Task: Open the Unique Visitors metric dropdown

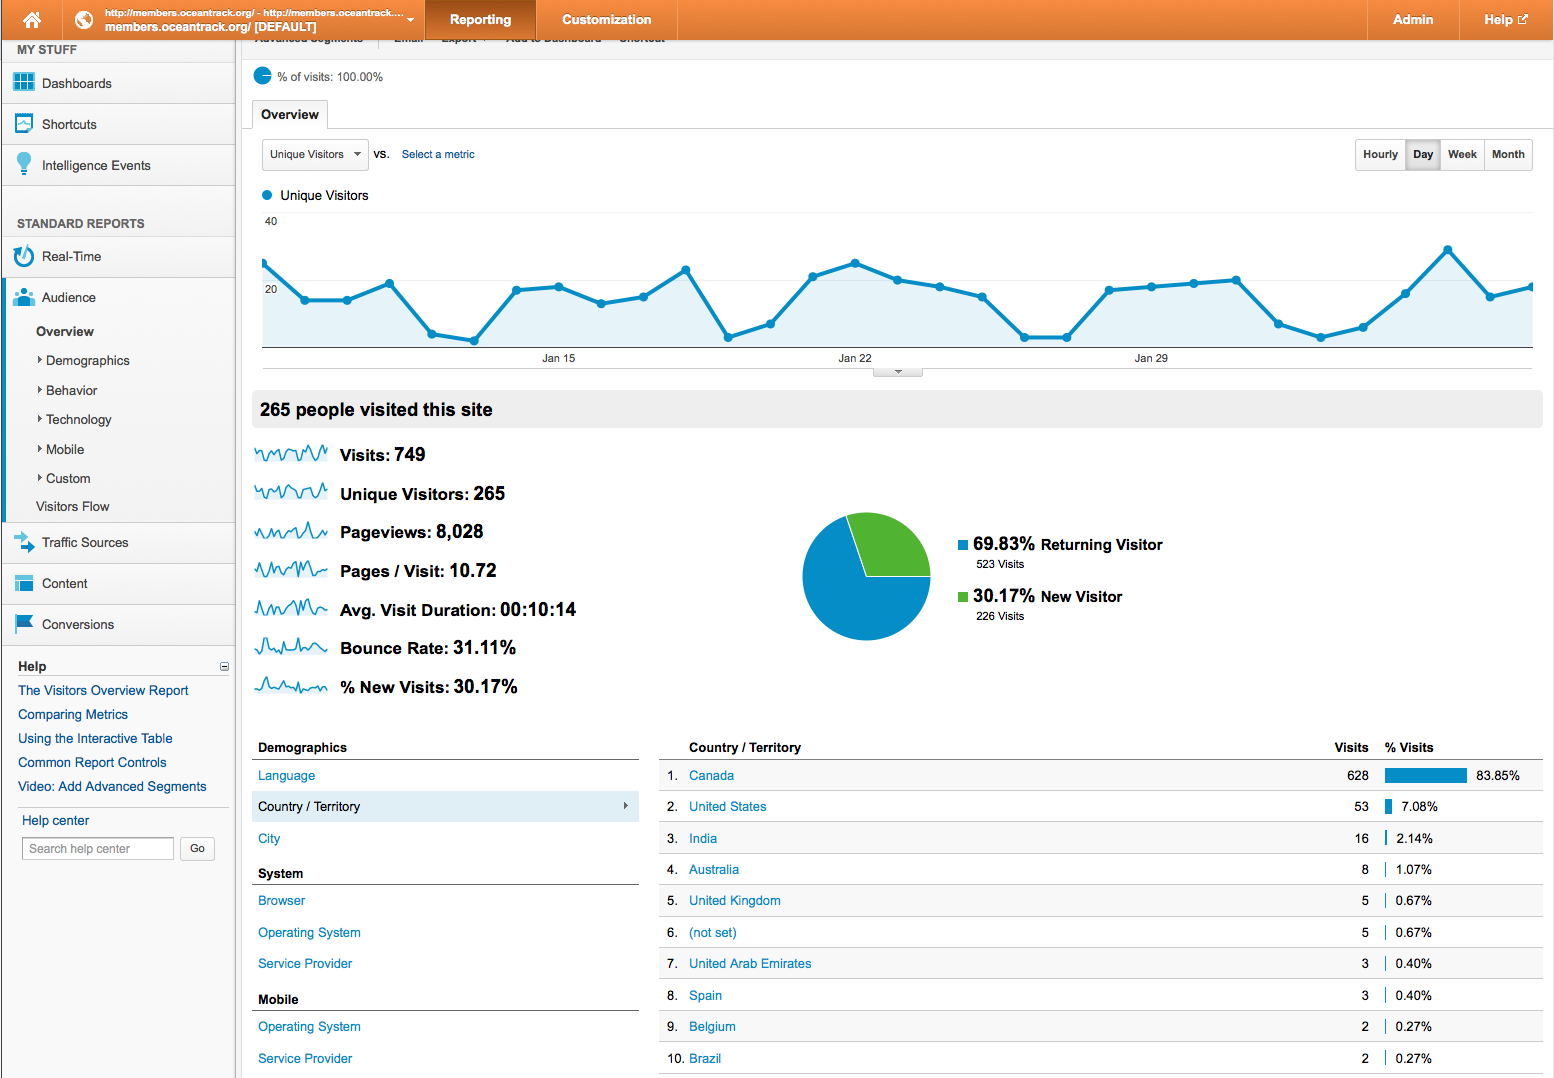Action: click(x=315, y=155)
